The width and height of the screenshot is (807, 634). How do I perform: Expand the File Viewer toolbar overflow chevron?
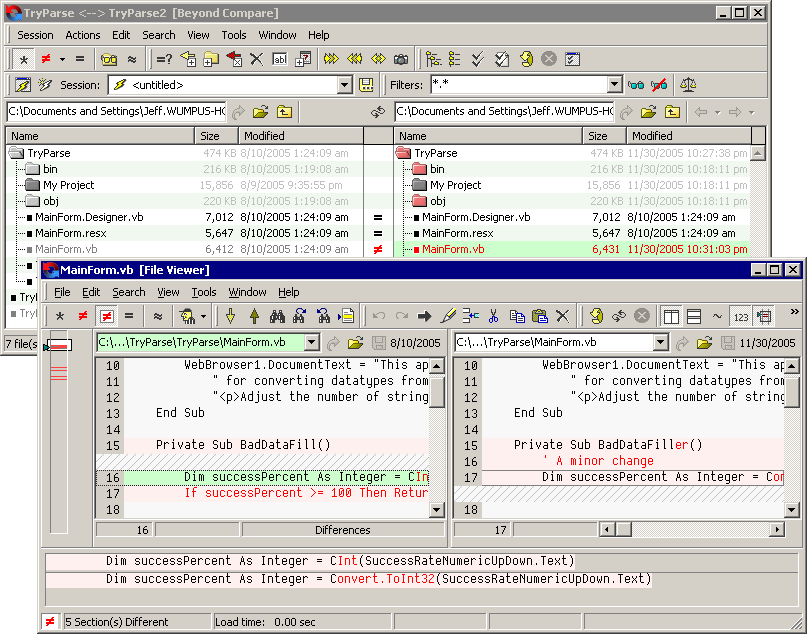coord(795,311)
